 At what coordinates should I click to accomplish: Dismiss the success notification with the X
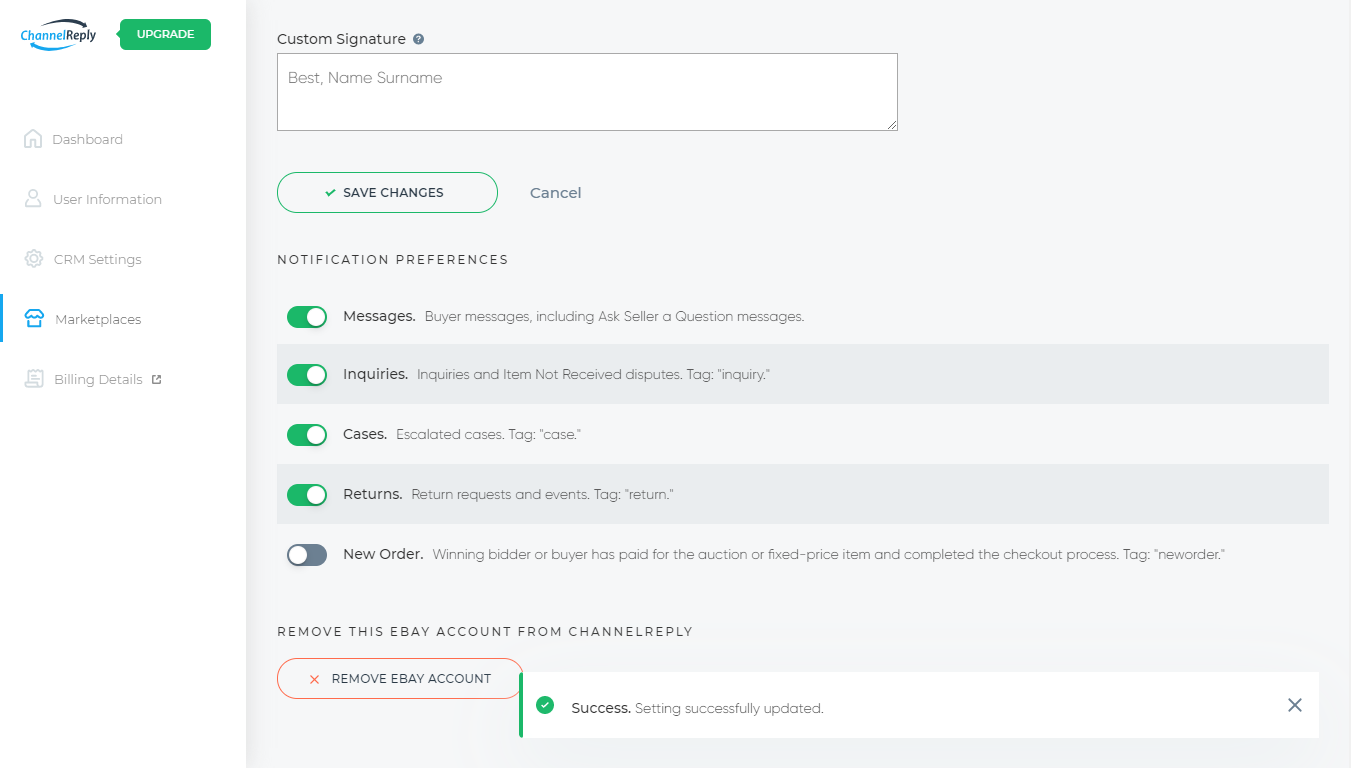[1295, 705]
